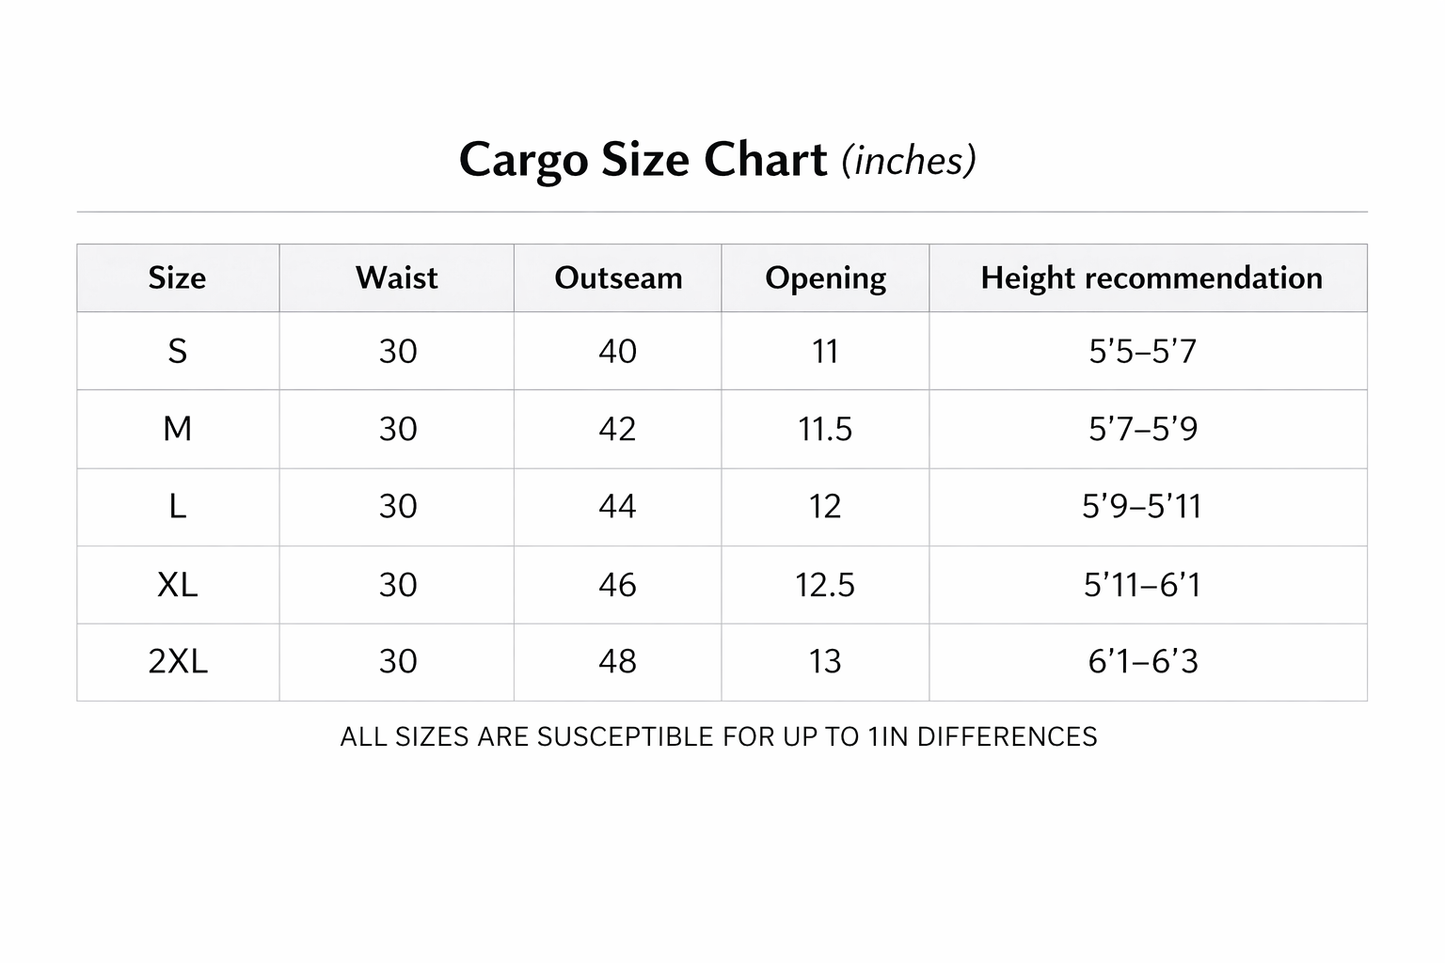Click outseam value 40 for size S

pyautogui.click(x=617, y=351)
